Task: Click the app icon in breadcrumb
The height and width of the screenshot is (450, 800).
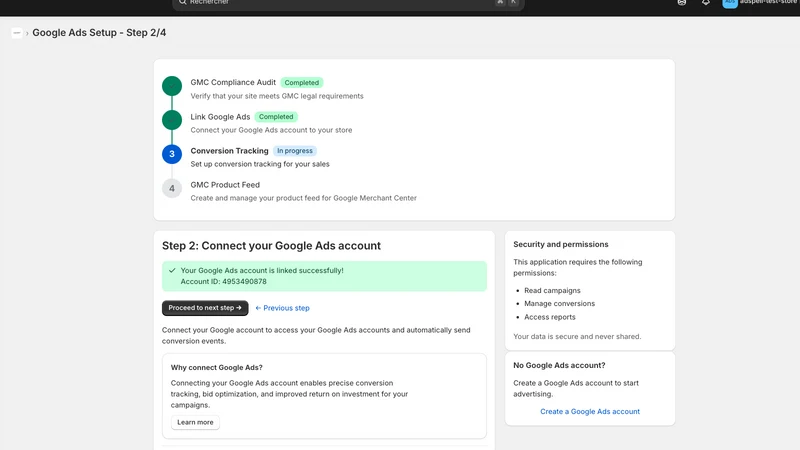Action: tap(17, 33)
